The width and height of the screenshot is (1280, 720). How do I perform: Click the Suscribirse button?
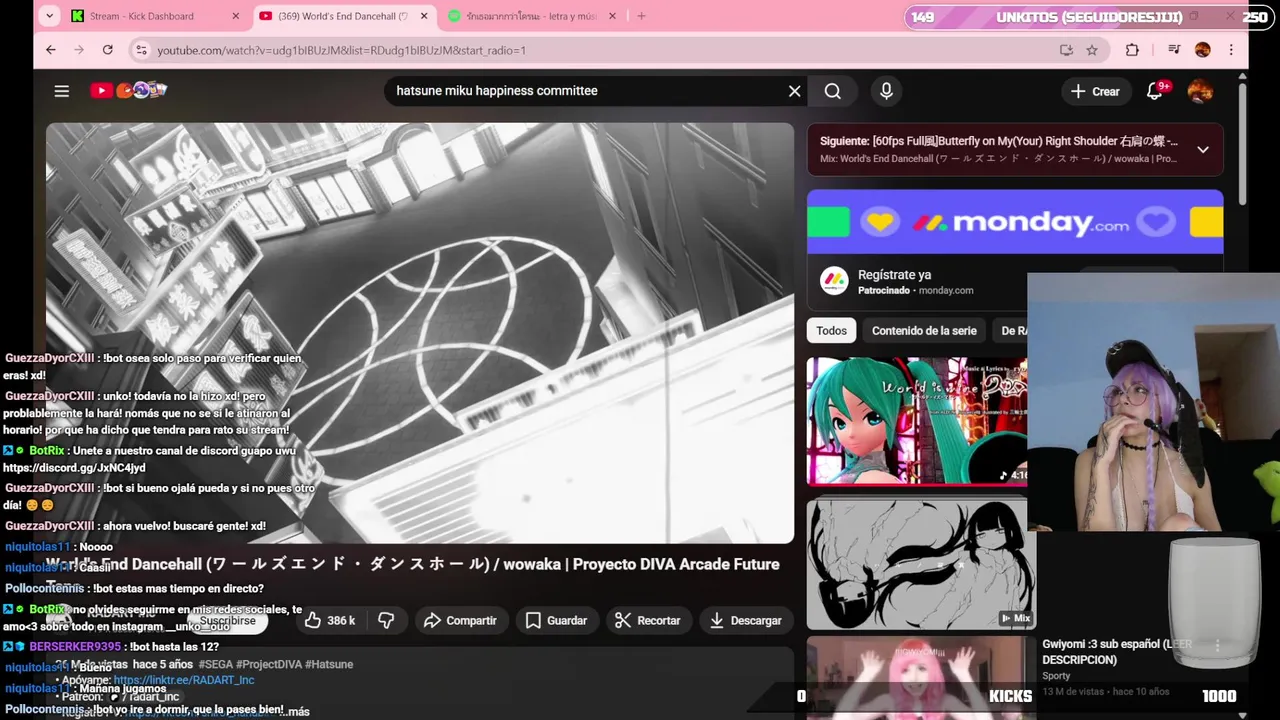click(228, 620)
